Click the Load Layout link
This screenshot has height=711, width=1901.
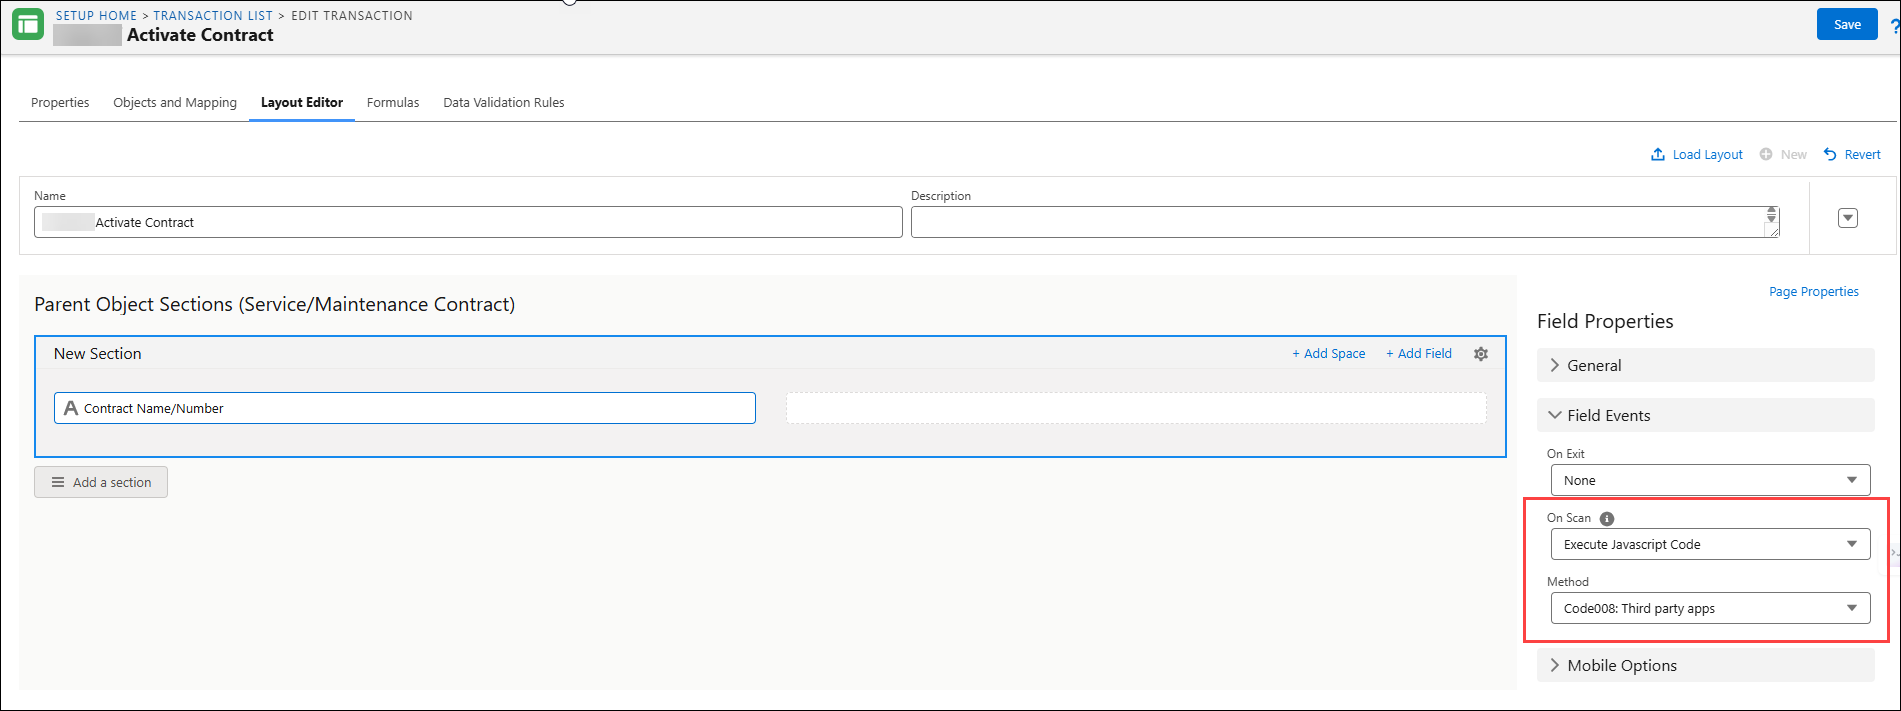(1707, 154)
